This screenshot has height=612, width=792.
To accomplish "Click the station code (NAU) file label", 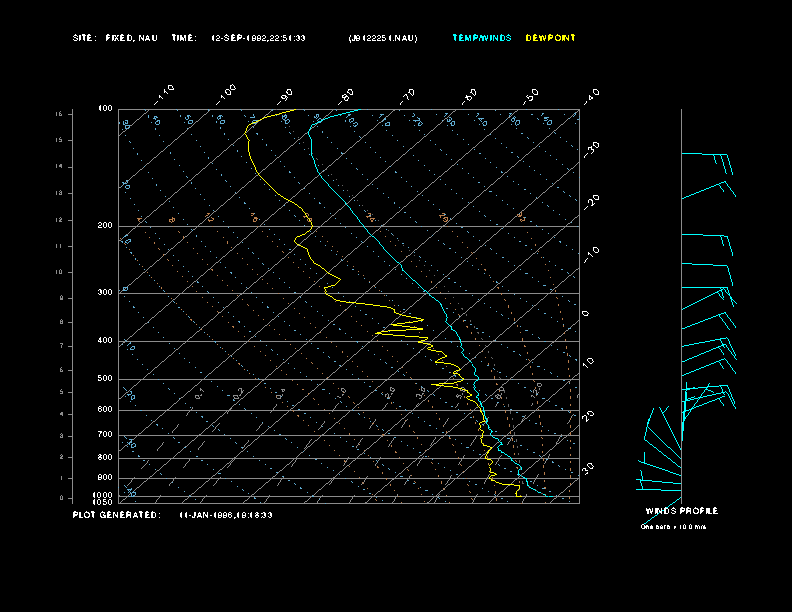I will pos(383,38).
